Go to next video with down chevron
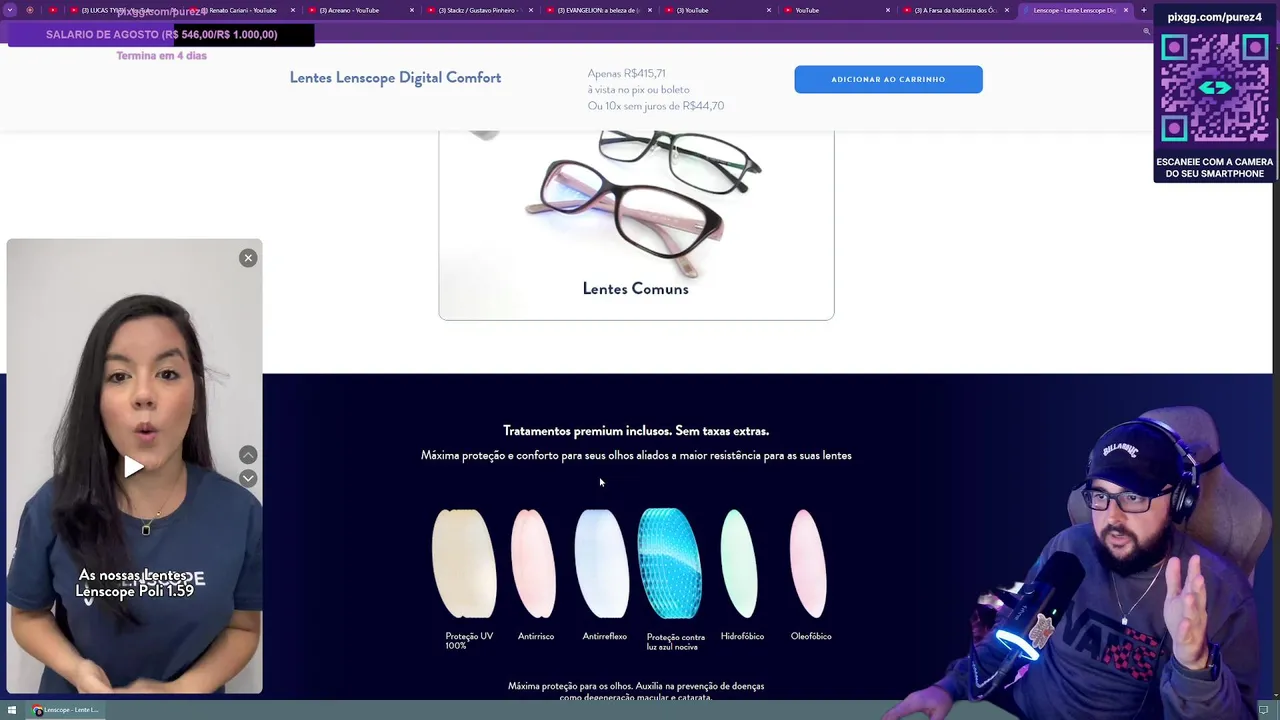This screenshot has width=1280, height=720. click(x=248, y=478)
